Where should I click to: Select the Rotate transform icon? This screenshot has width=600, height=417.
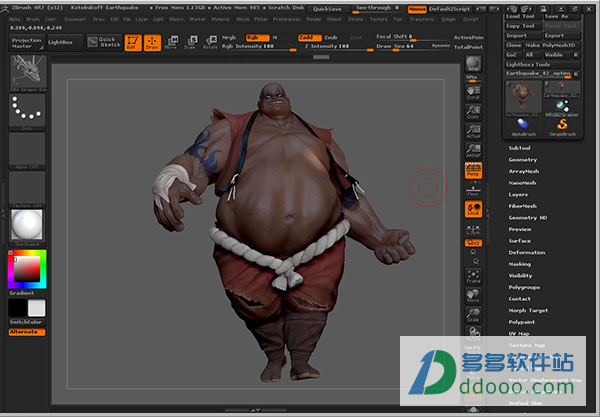(210, 42)
